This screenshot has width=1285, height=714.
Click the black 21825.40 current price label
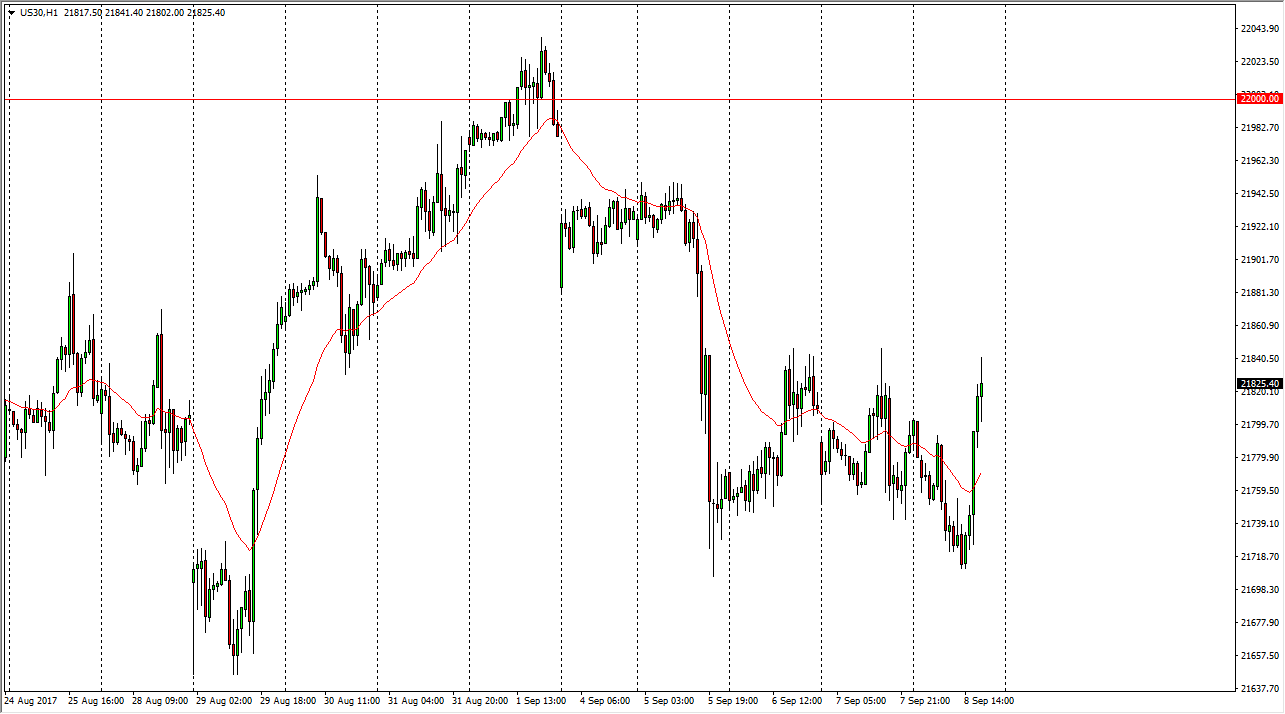click(1259, 384)
